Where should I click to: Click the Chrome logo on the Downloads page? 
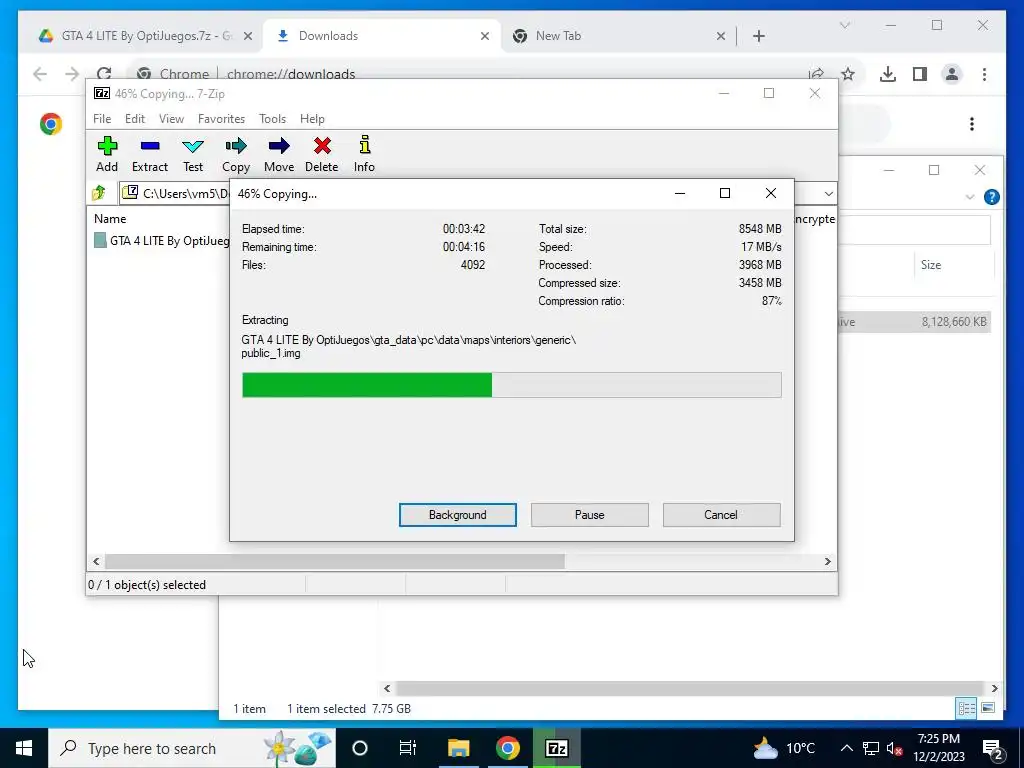pyautogui.click(x=51, y=124)
